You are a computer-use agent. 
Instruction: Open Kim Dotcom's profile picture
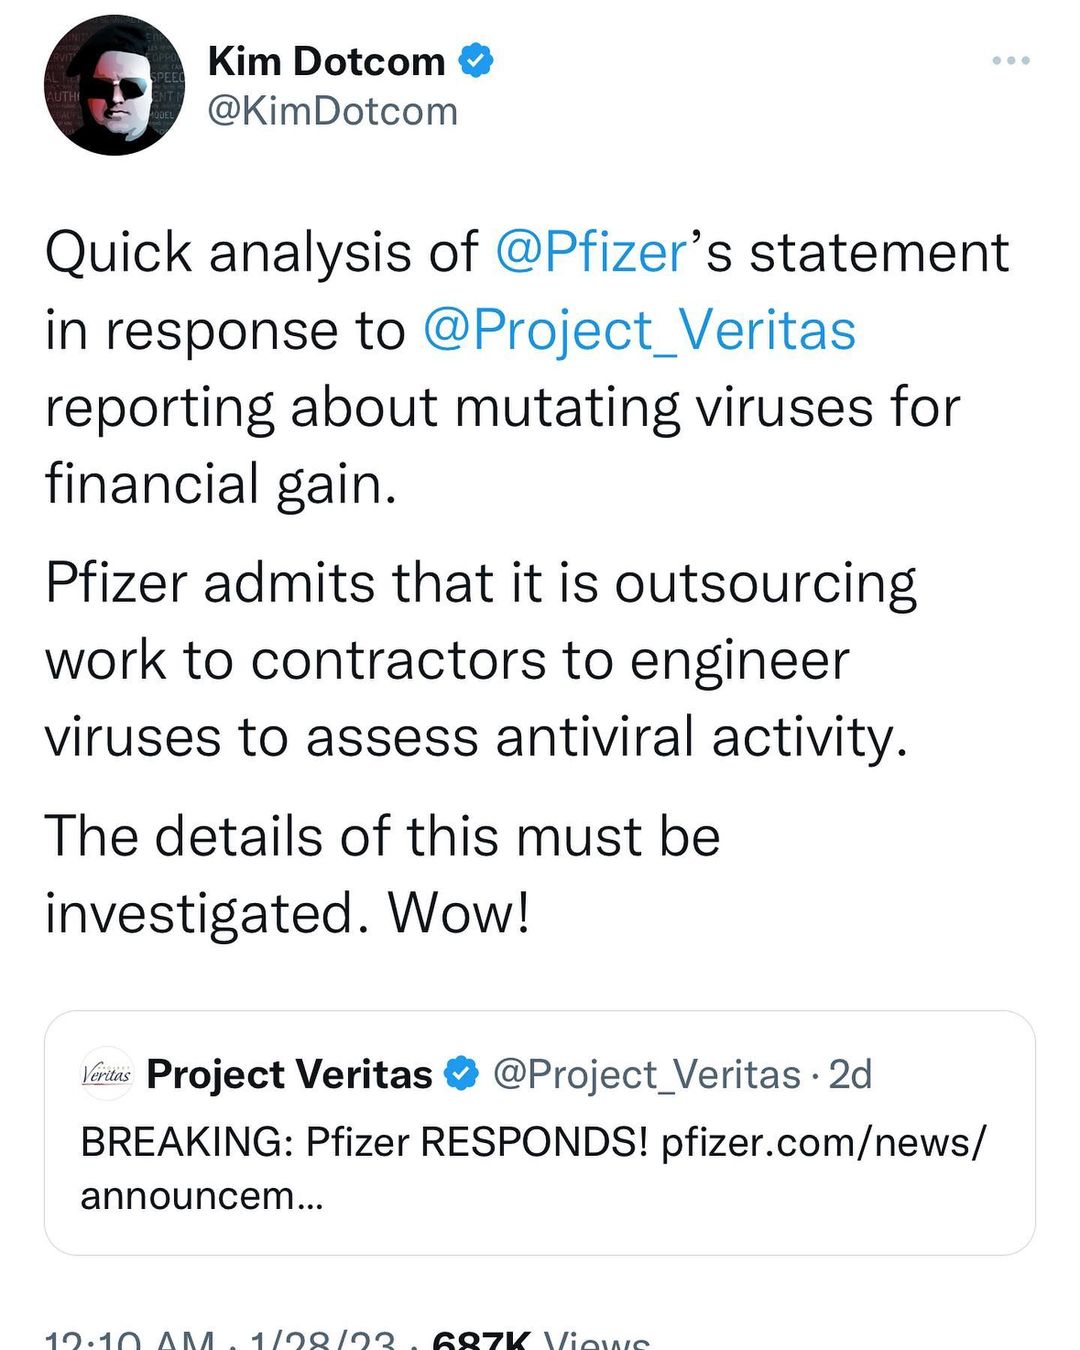point(114,86)
